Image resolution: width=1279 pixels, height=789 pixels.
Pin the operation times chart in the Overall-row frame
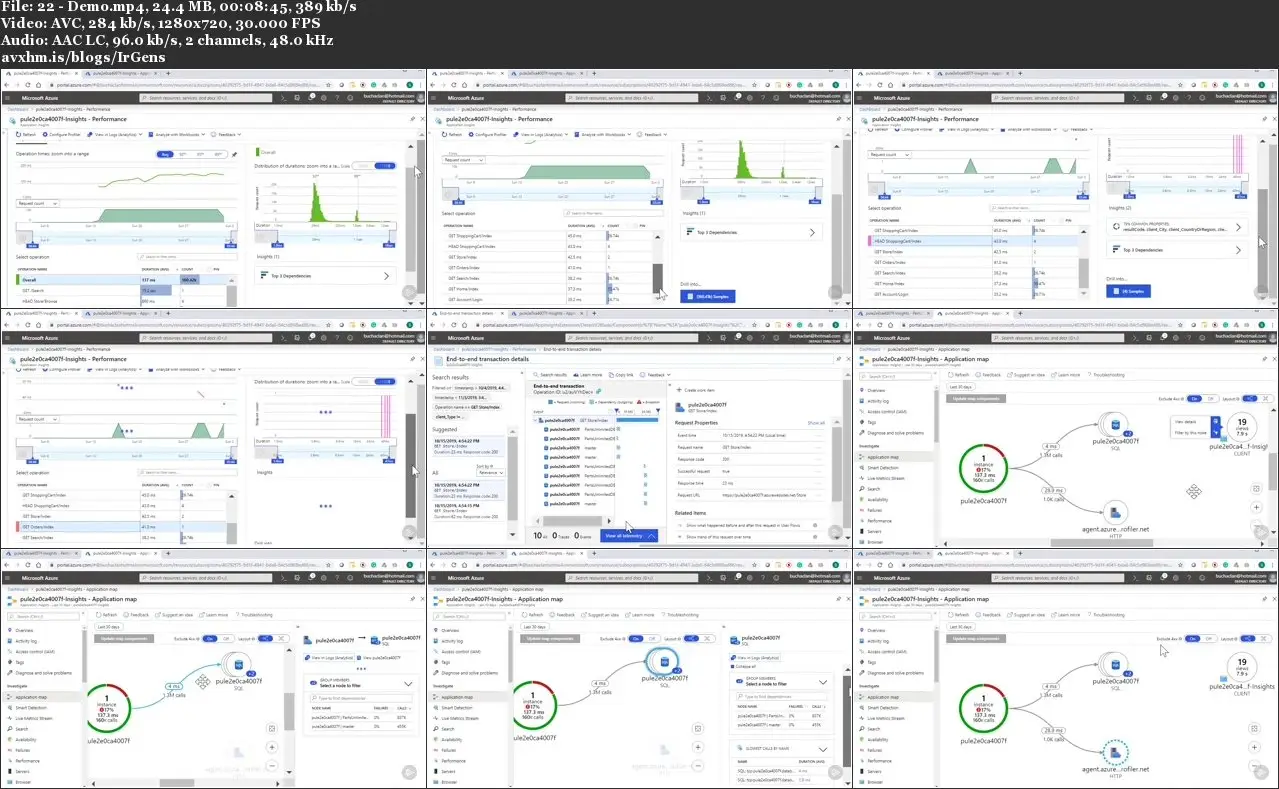(x=234, y=154)
